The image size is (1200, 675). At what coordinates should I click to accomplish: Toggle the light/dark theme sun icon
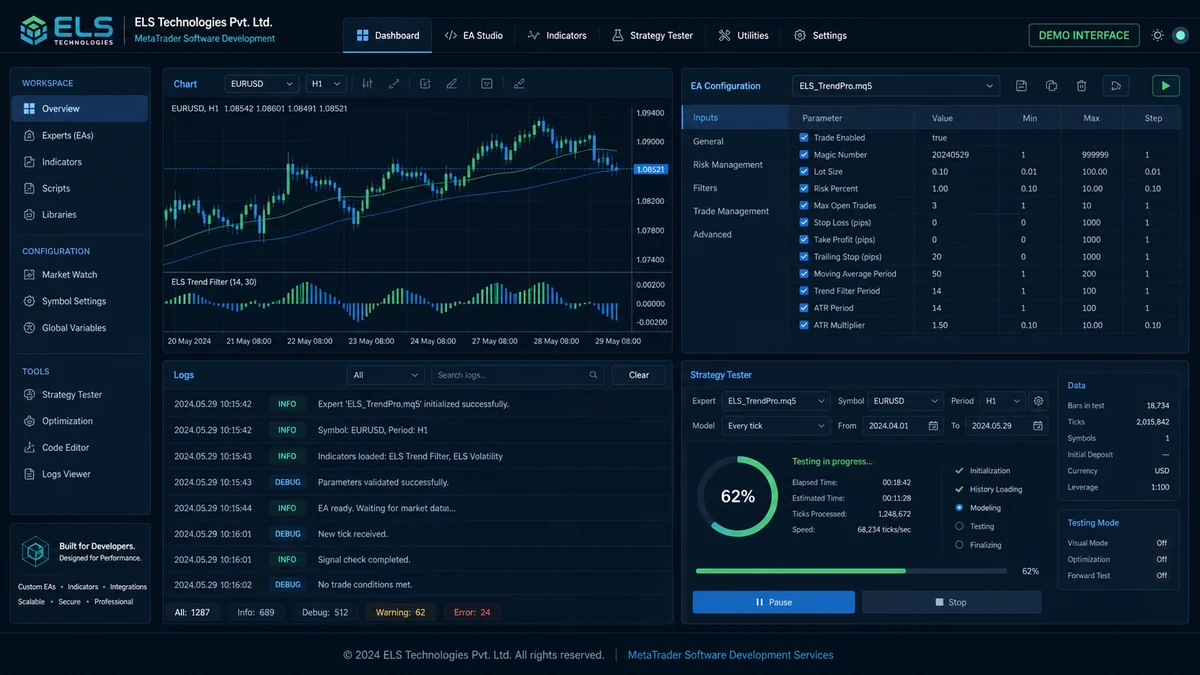click(x=1157, y=35)
